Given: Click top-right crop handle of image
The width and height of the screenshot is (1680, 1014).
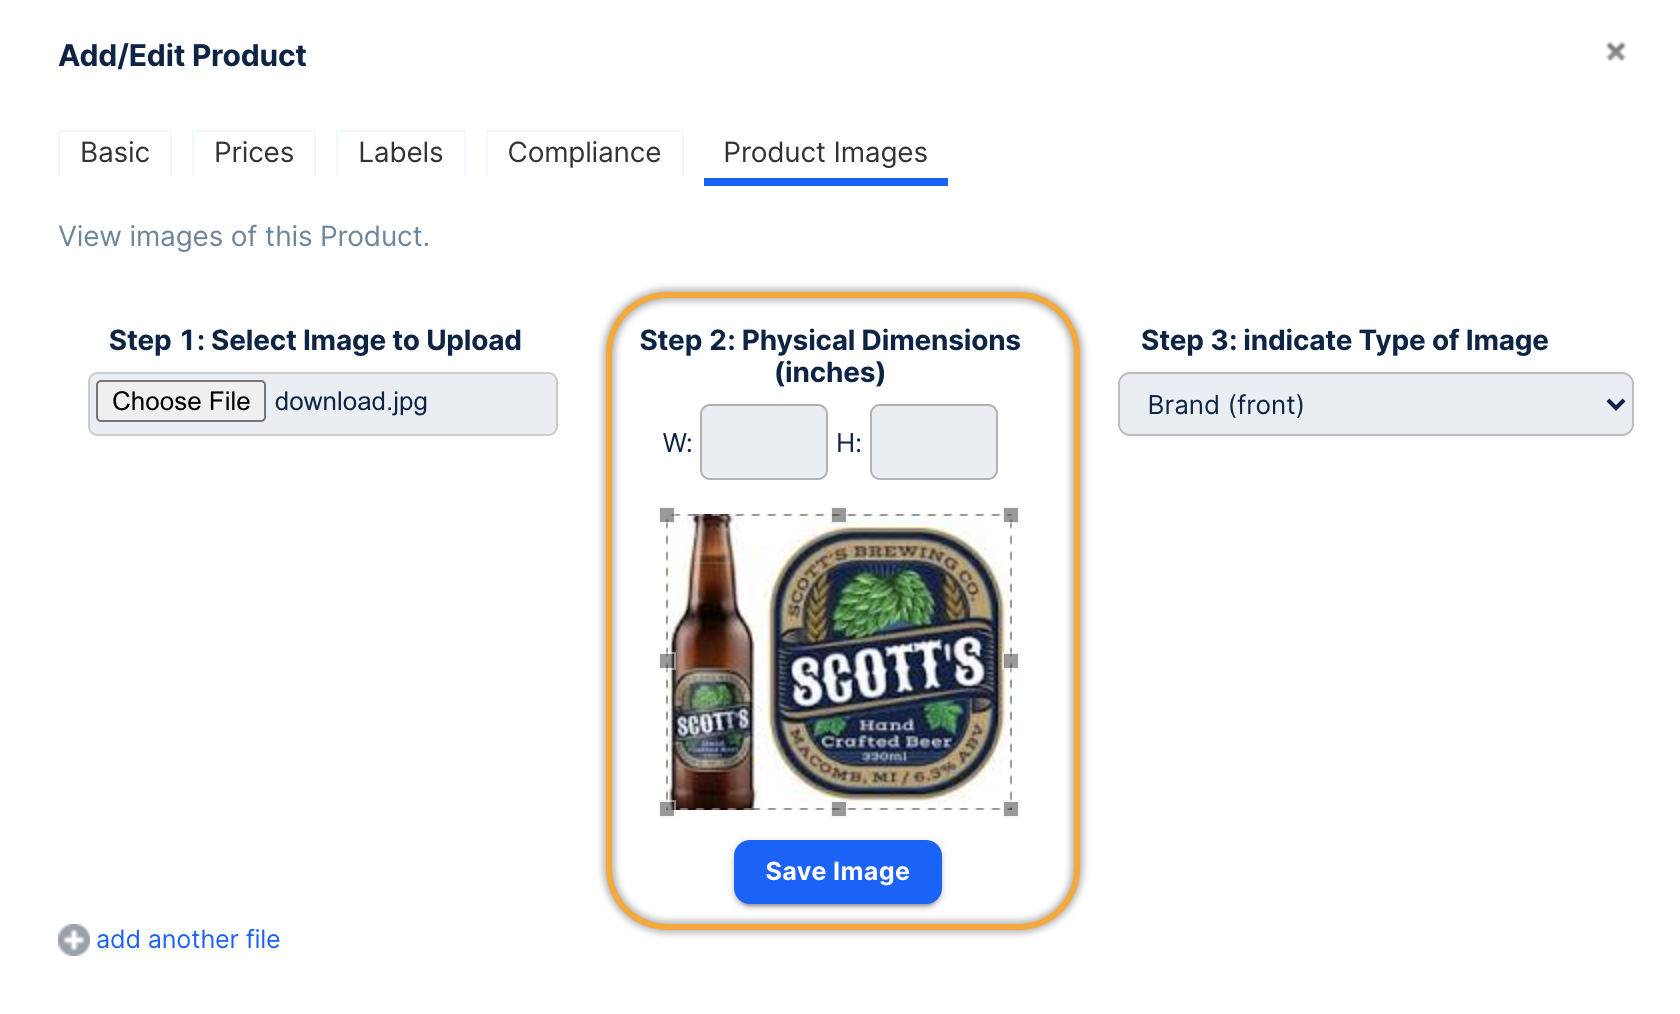Looking at the screenshot, I should [x=1011, y=515].
